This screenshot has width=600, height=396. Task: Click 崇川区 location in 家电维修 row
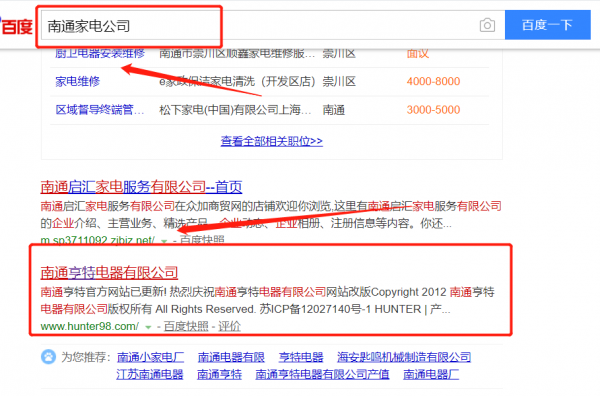(339, 81)
